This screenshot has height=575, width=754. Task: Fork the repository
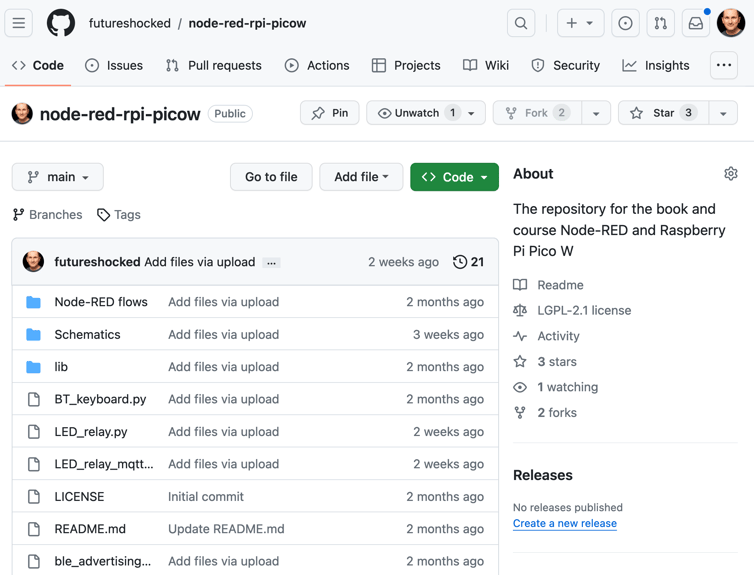tap(538, 113)
